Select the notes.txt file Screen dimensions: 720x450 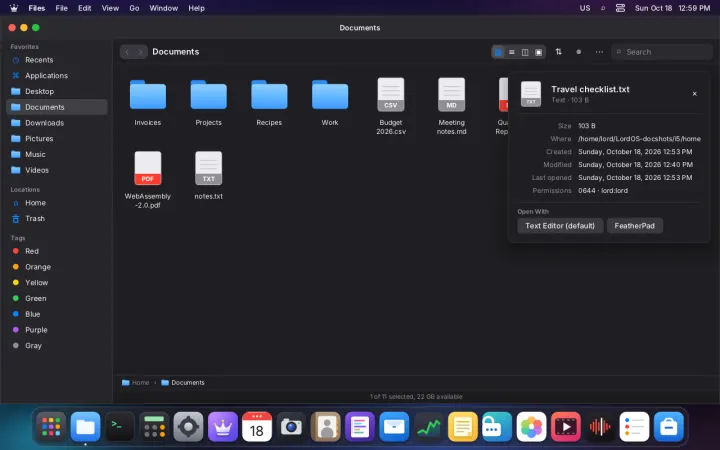coord(208,176)
